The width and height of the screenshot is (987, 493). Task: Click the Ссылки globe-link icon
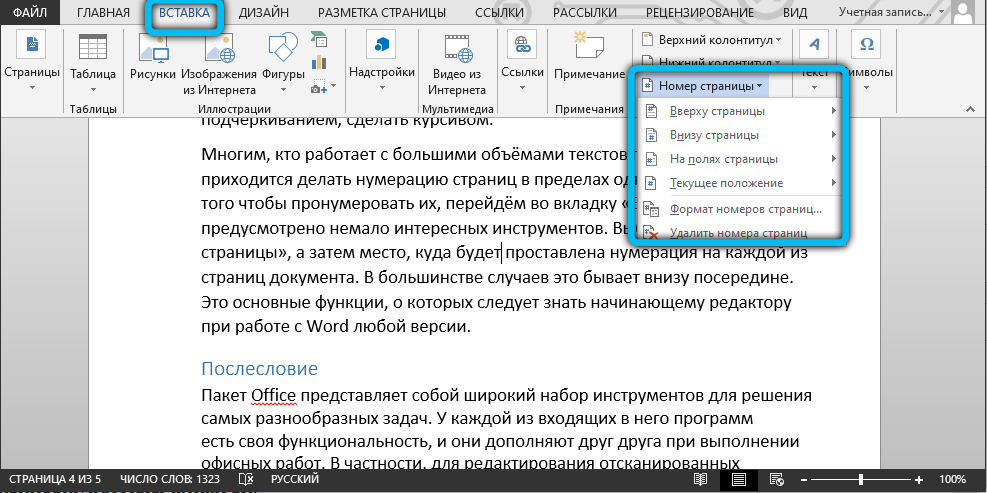pos(522,46)
